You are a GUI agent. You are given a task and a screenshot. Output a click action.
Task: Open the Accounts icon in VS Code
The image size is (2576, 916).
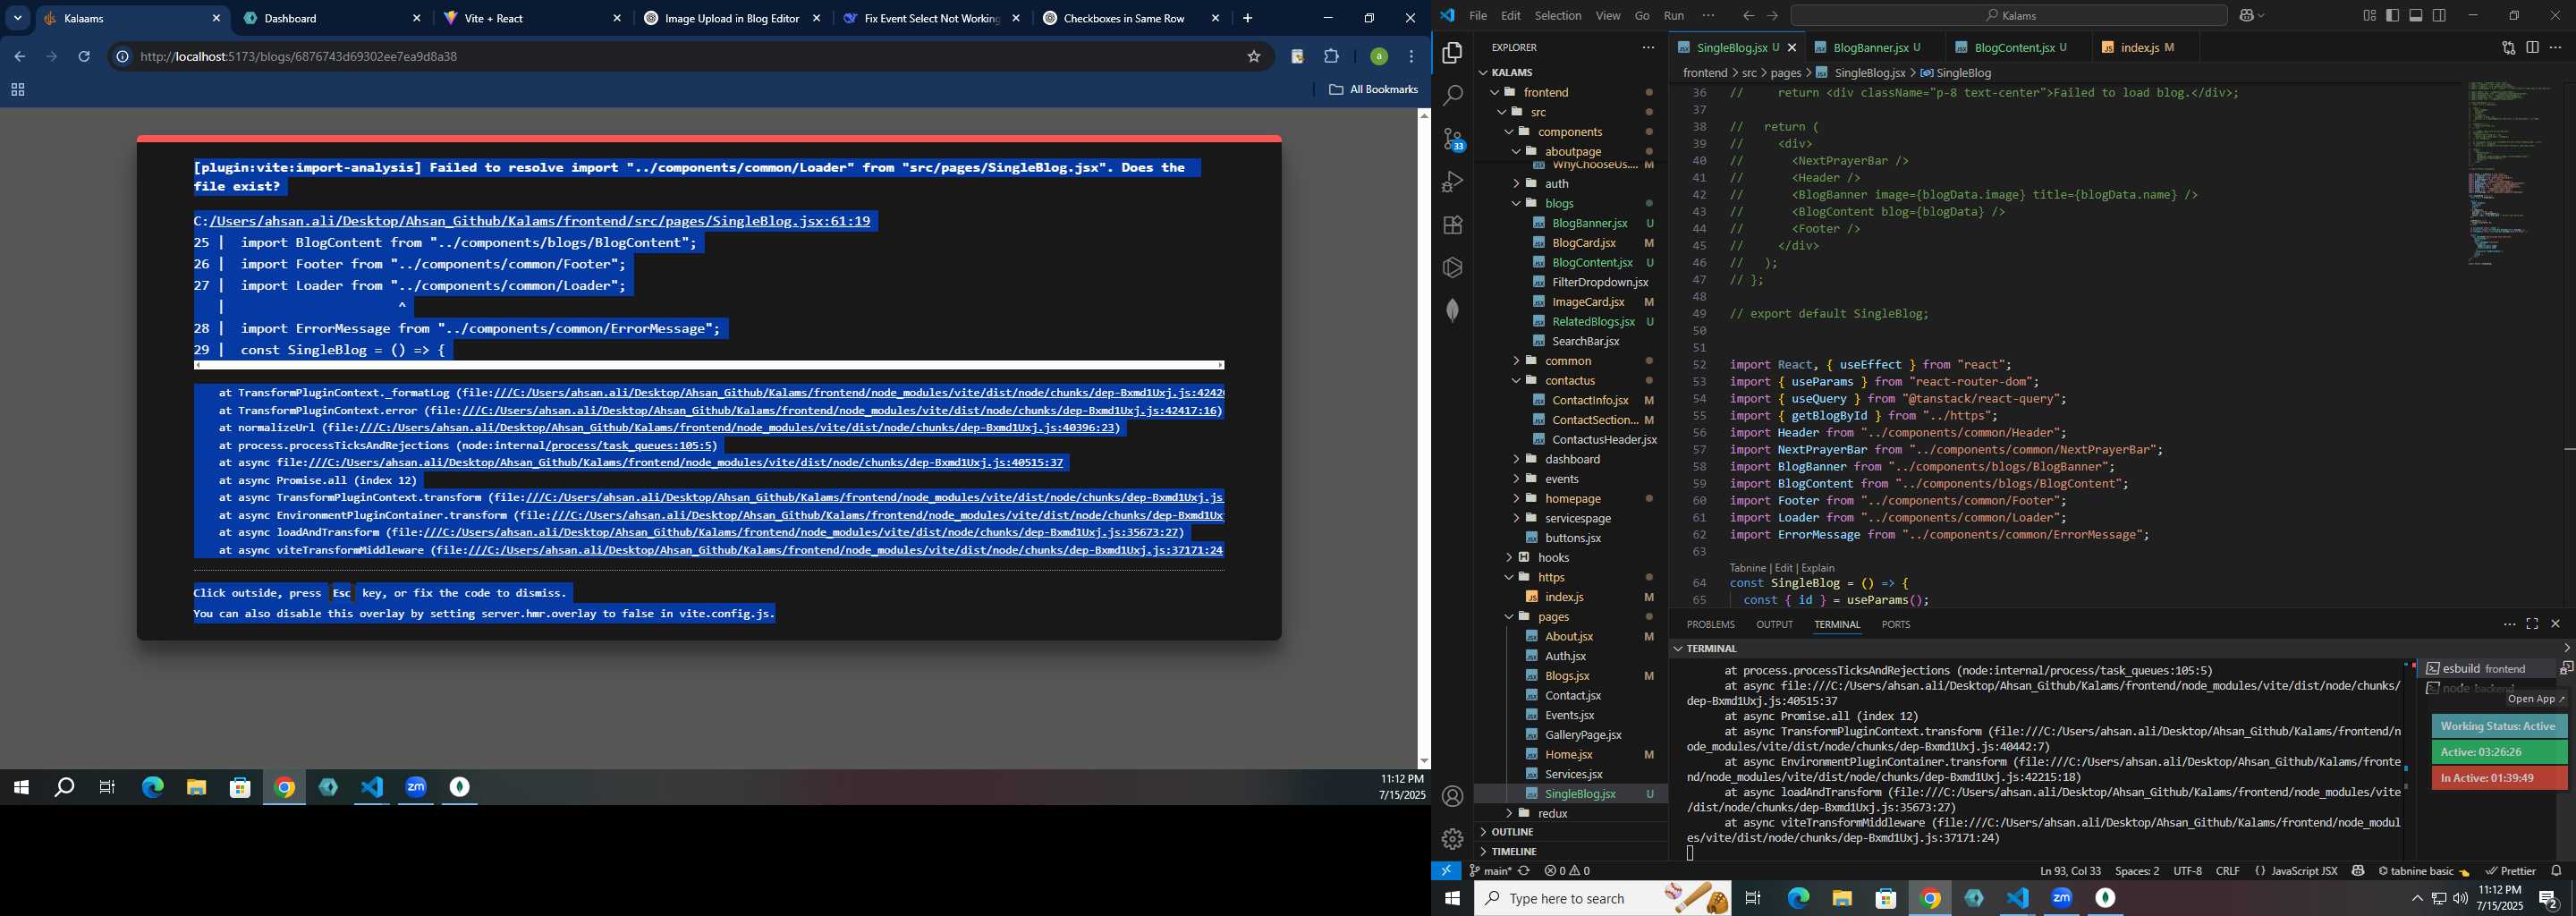[1452, 797]
